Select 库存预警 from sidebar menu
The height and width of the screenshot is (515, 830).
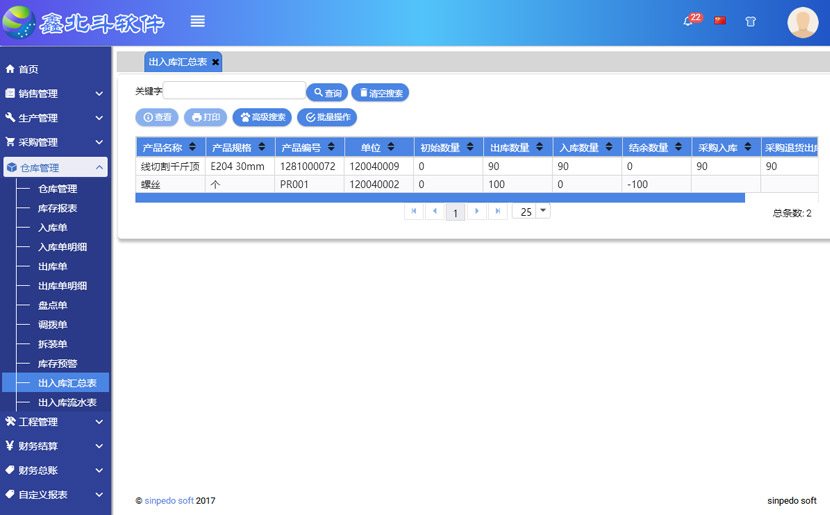pyautogui.click(x=57, y=363)
